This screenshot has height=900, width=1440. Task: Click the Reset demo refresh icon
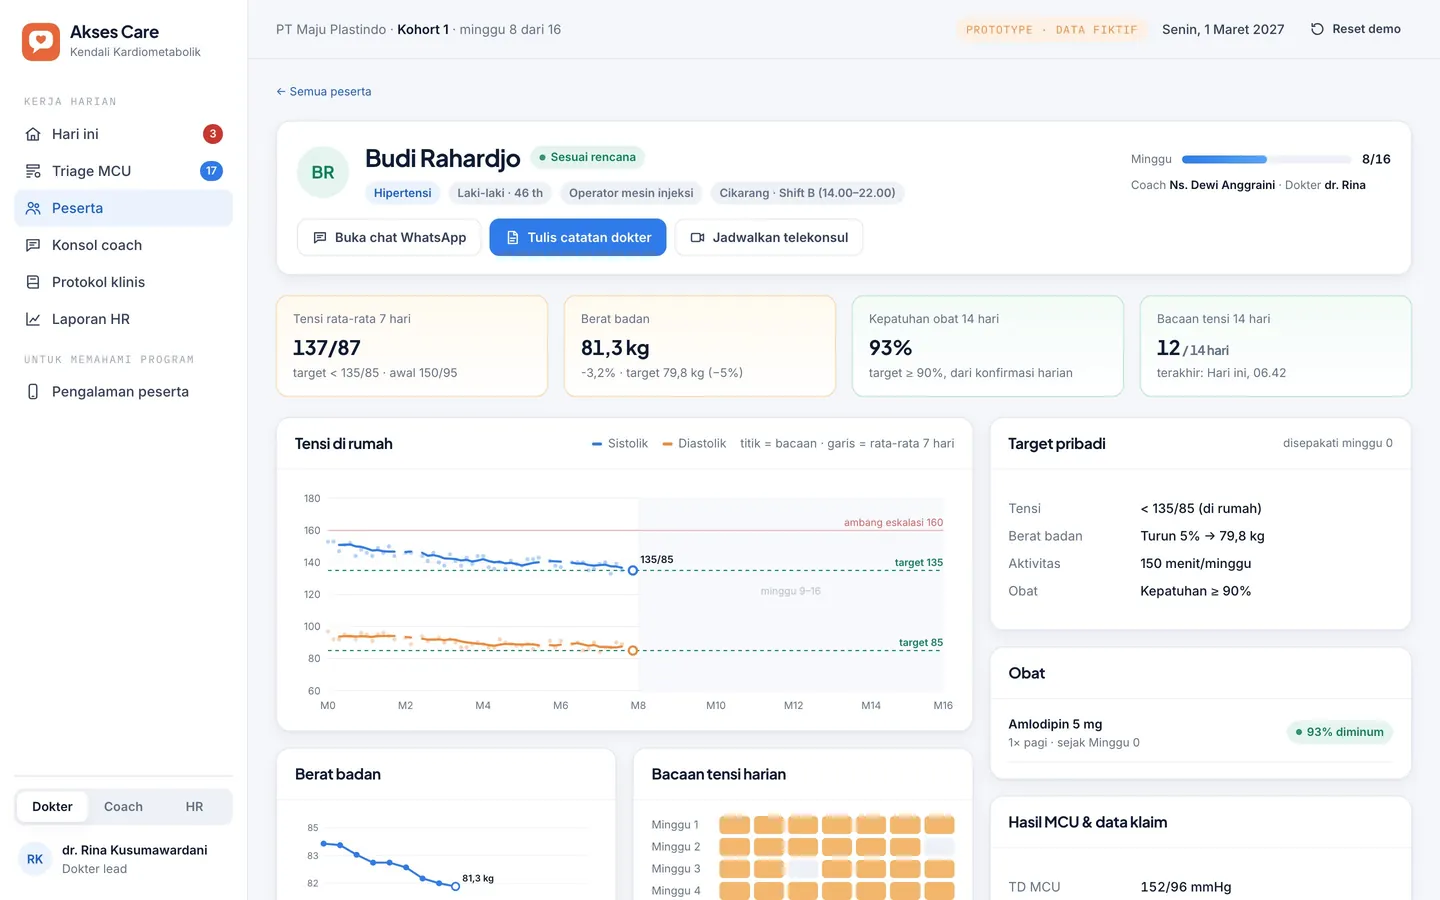(x=1317, y=29)
